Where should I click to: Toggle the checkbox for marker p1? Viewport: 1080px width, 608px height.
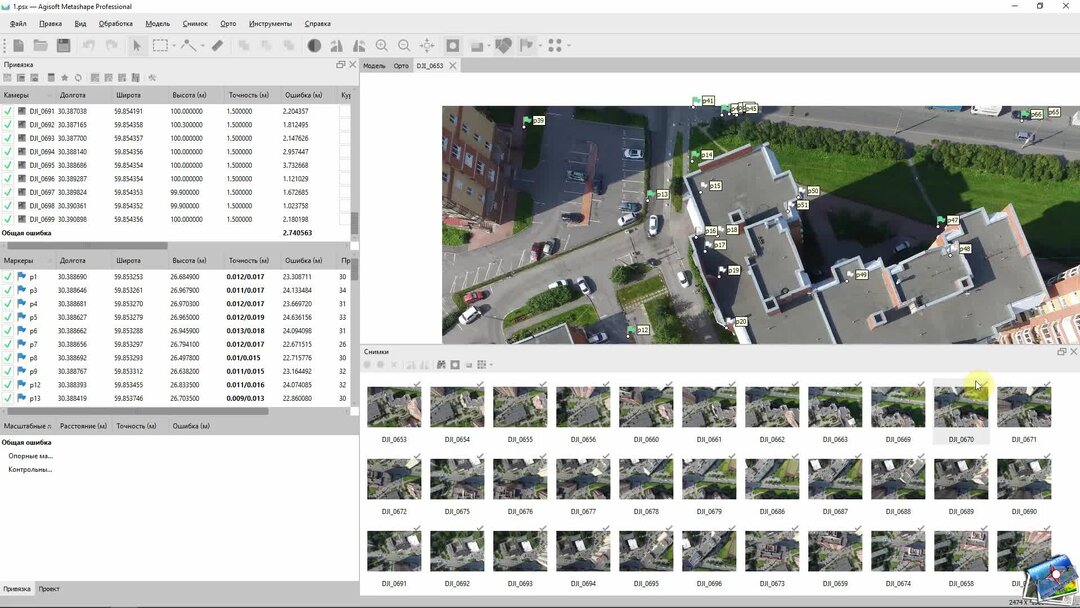point(8,277)
